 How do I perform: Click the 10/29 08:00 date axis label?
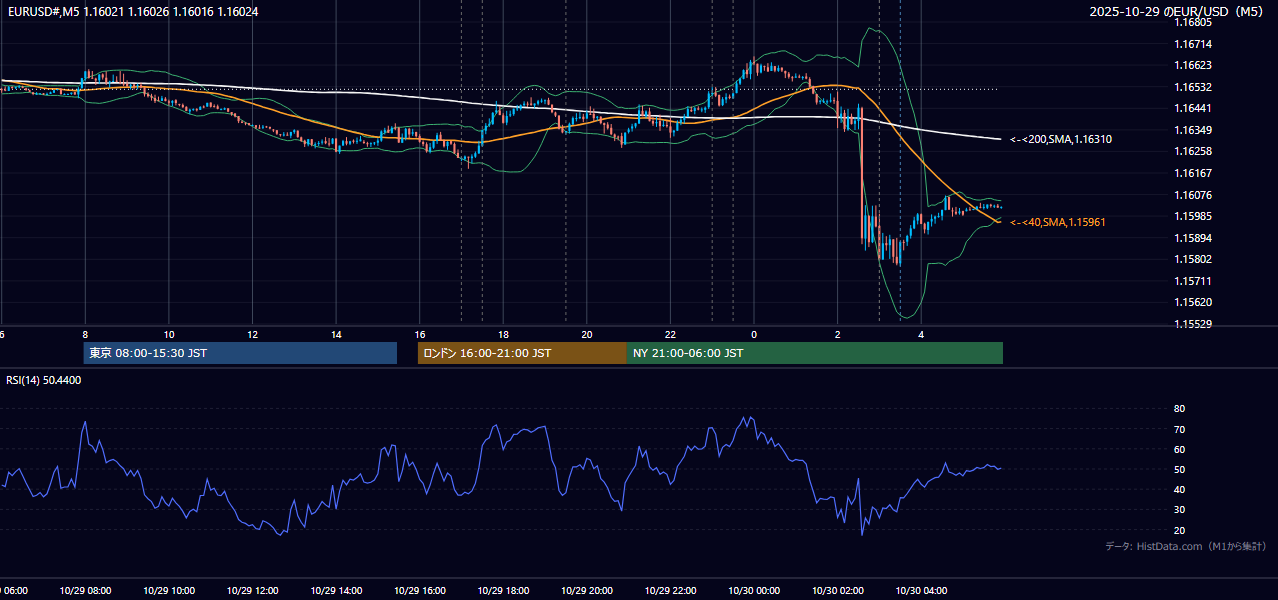[85, 590]
